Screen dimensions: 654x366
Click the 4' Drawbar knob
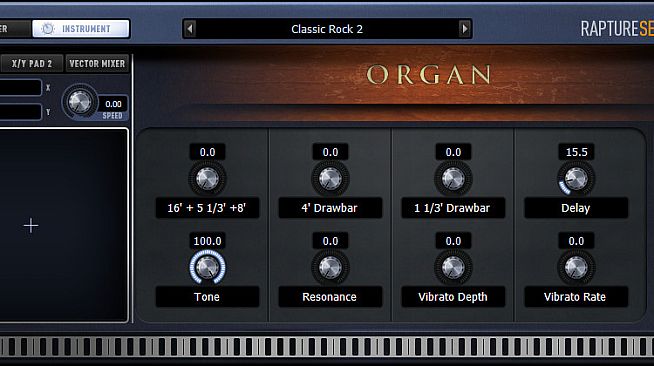click(330, 179)
